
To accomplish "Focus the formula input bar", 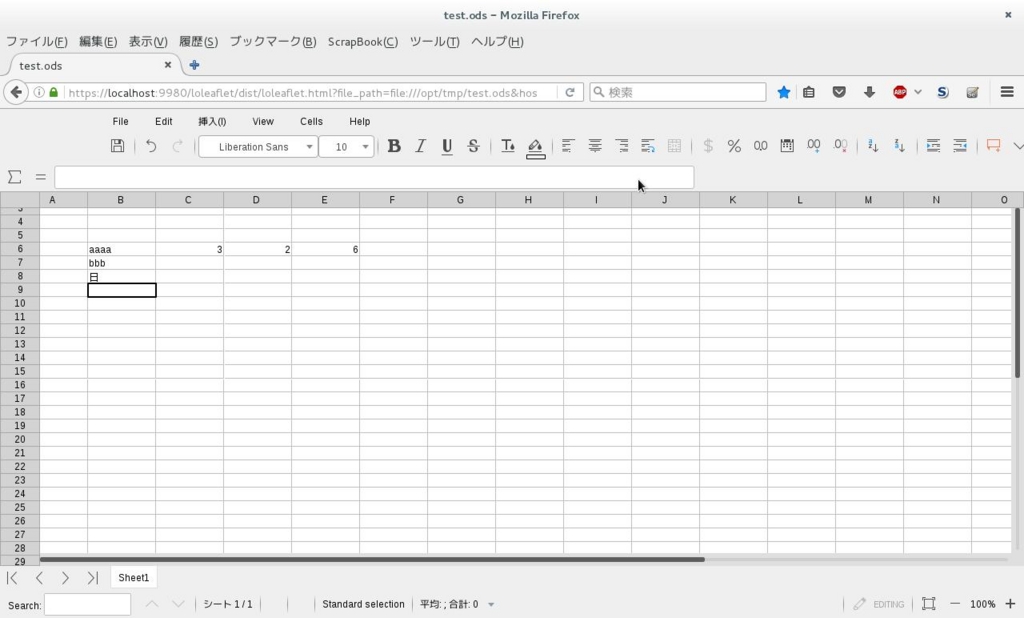I will tap(374, 177).
